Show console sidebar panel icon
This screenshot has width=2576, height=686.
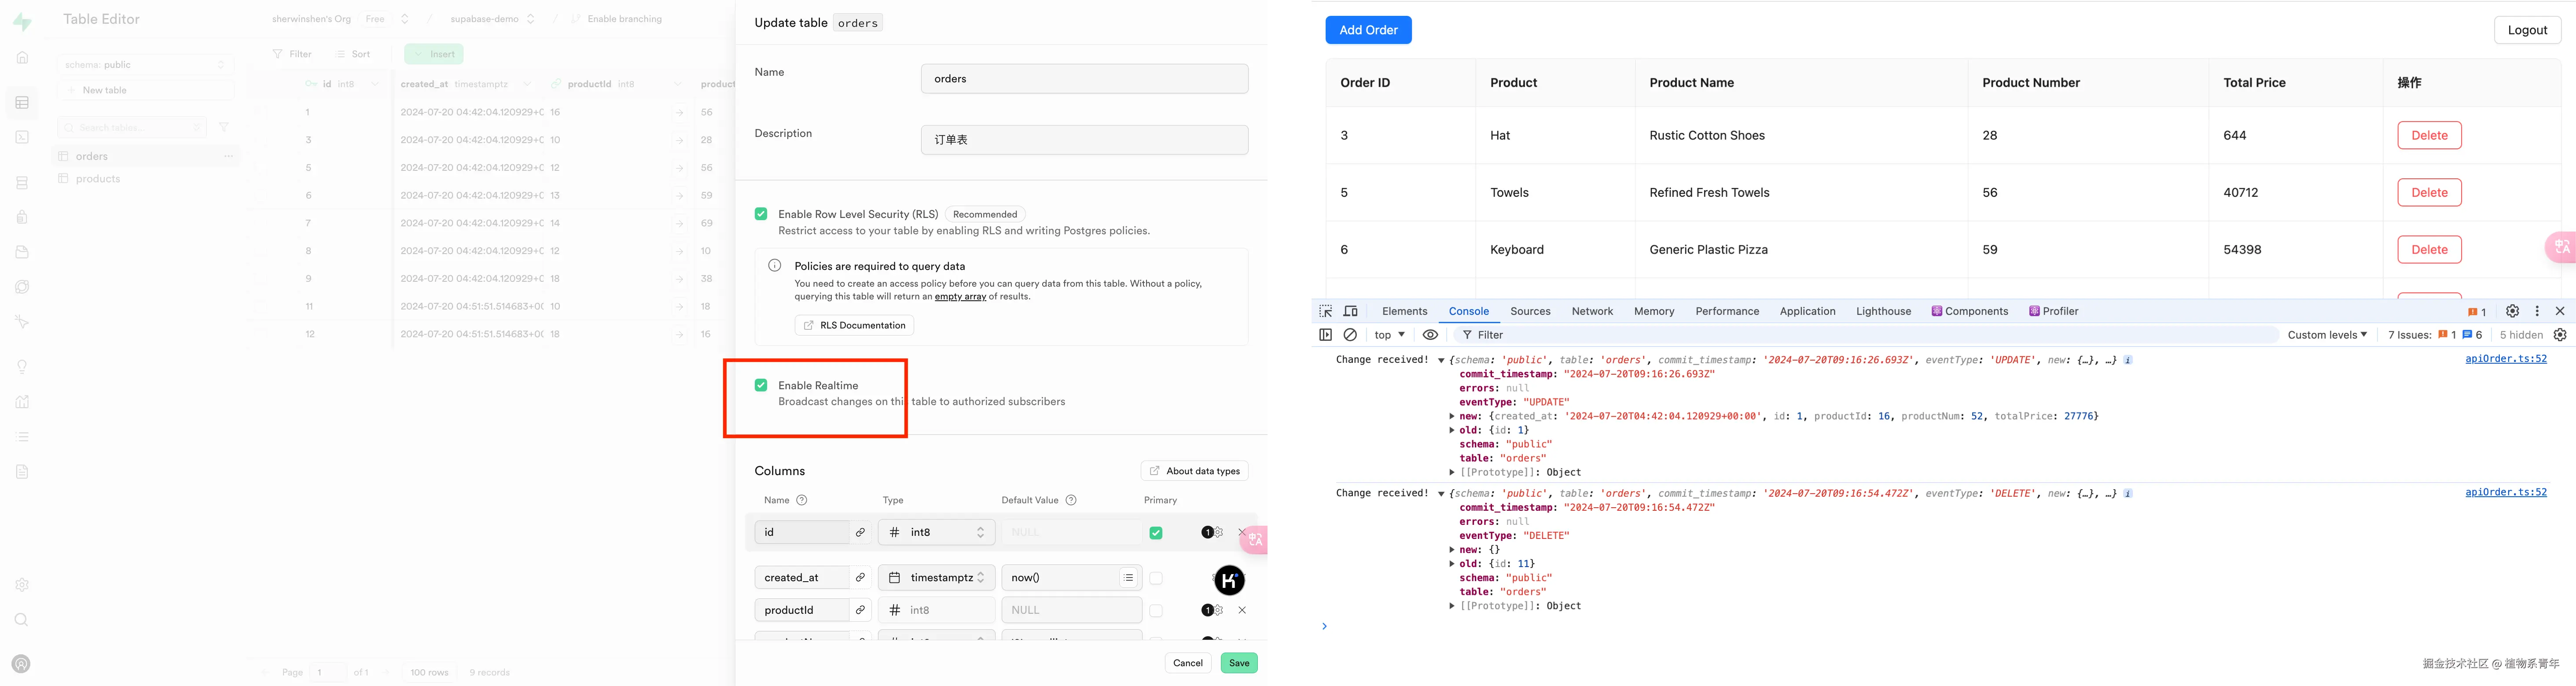(1326, 335)
